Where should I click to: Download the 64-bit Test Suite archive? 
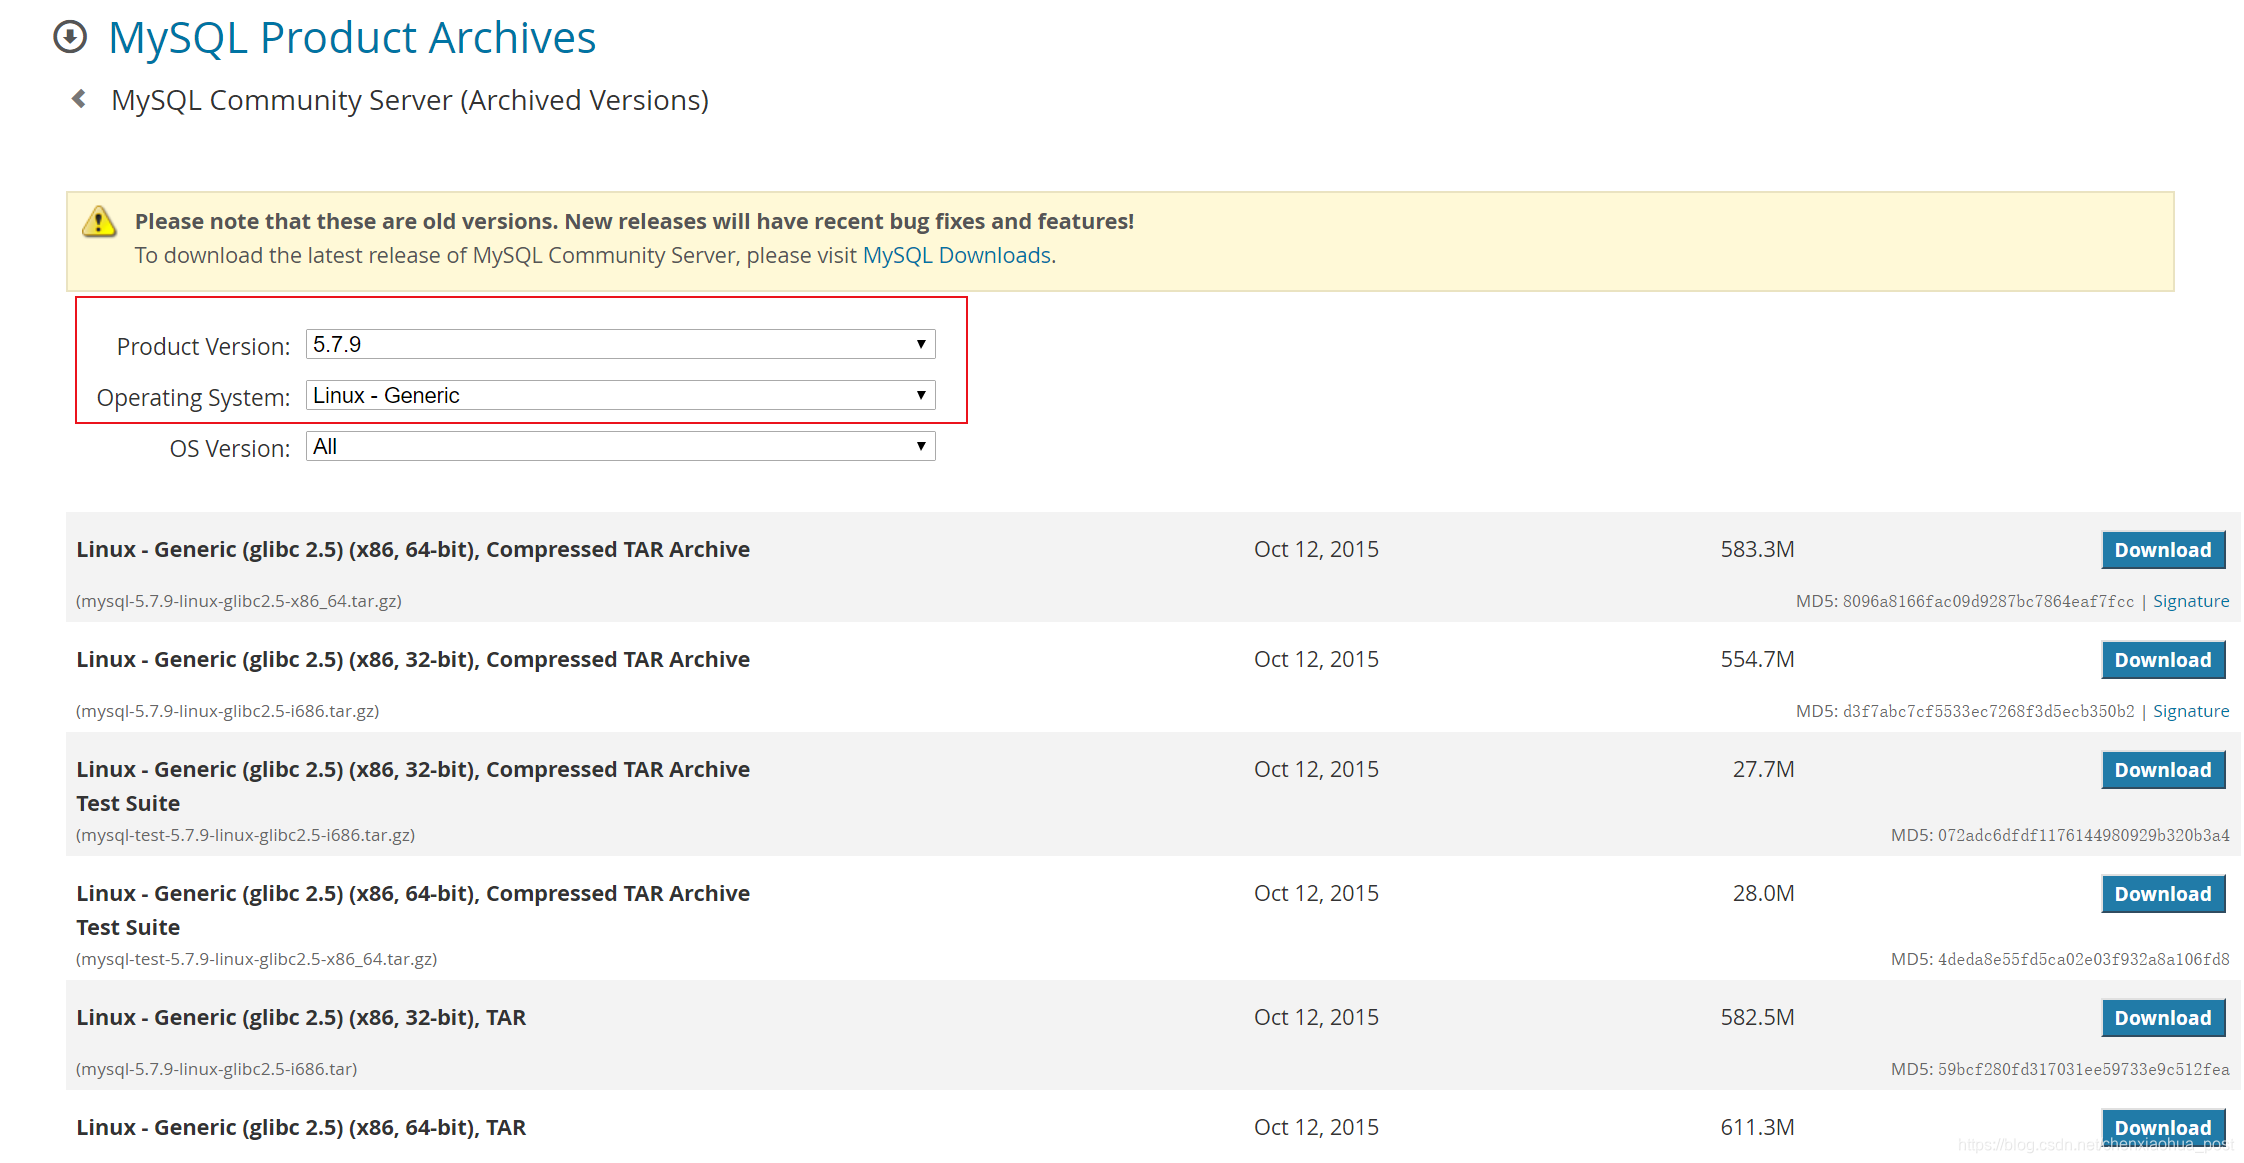point(2162,893)
